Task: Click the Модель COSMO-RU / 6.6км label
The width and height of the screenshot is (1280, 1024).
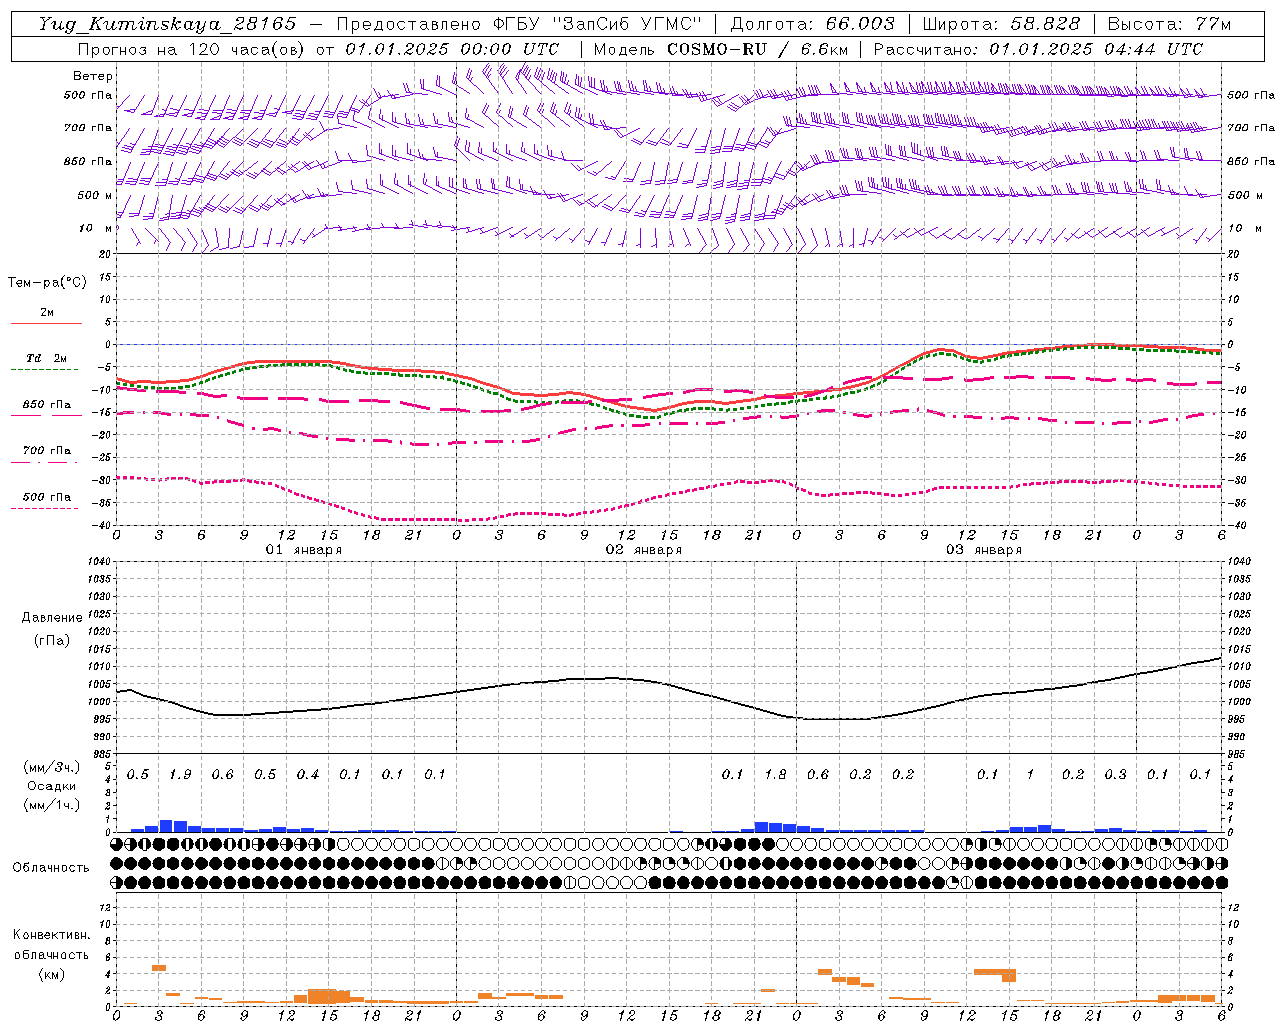Action: click(x=720, y=49)
